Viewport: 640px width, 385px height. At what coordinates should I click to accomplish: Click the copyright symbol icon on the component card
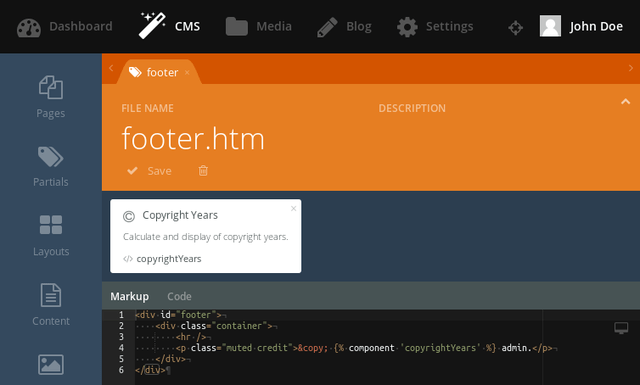[x=129, y=216]
